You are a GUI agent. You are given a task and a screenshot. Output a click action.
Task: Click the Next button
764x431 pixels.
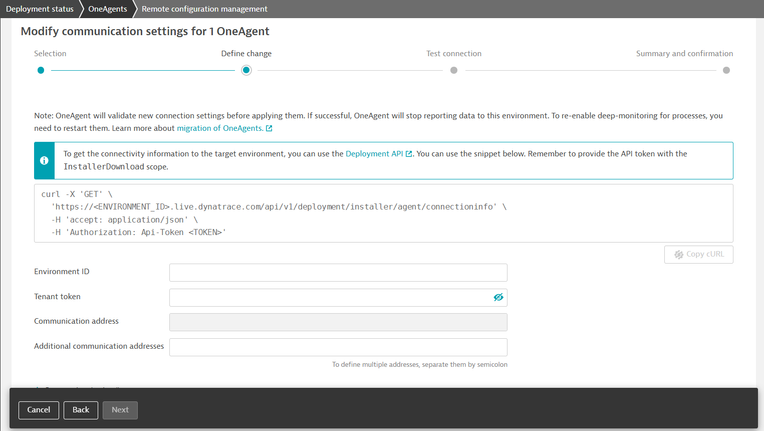click(120, 410)
